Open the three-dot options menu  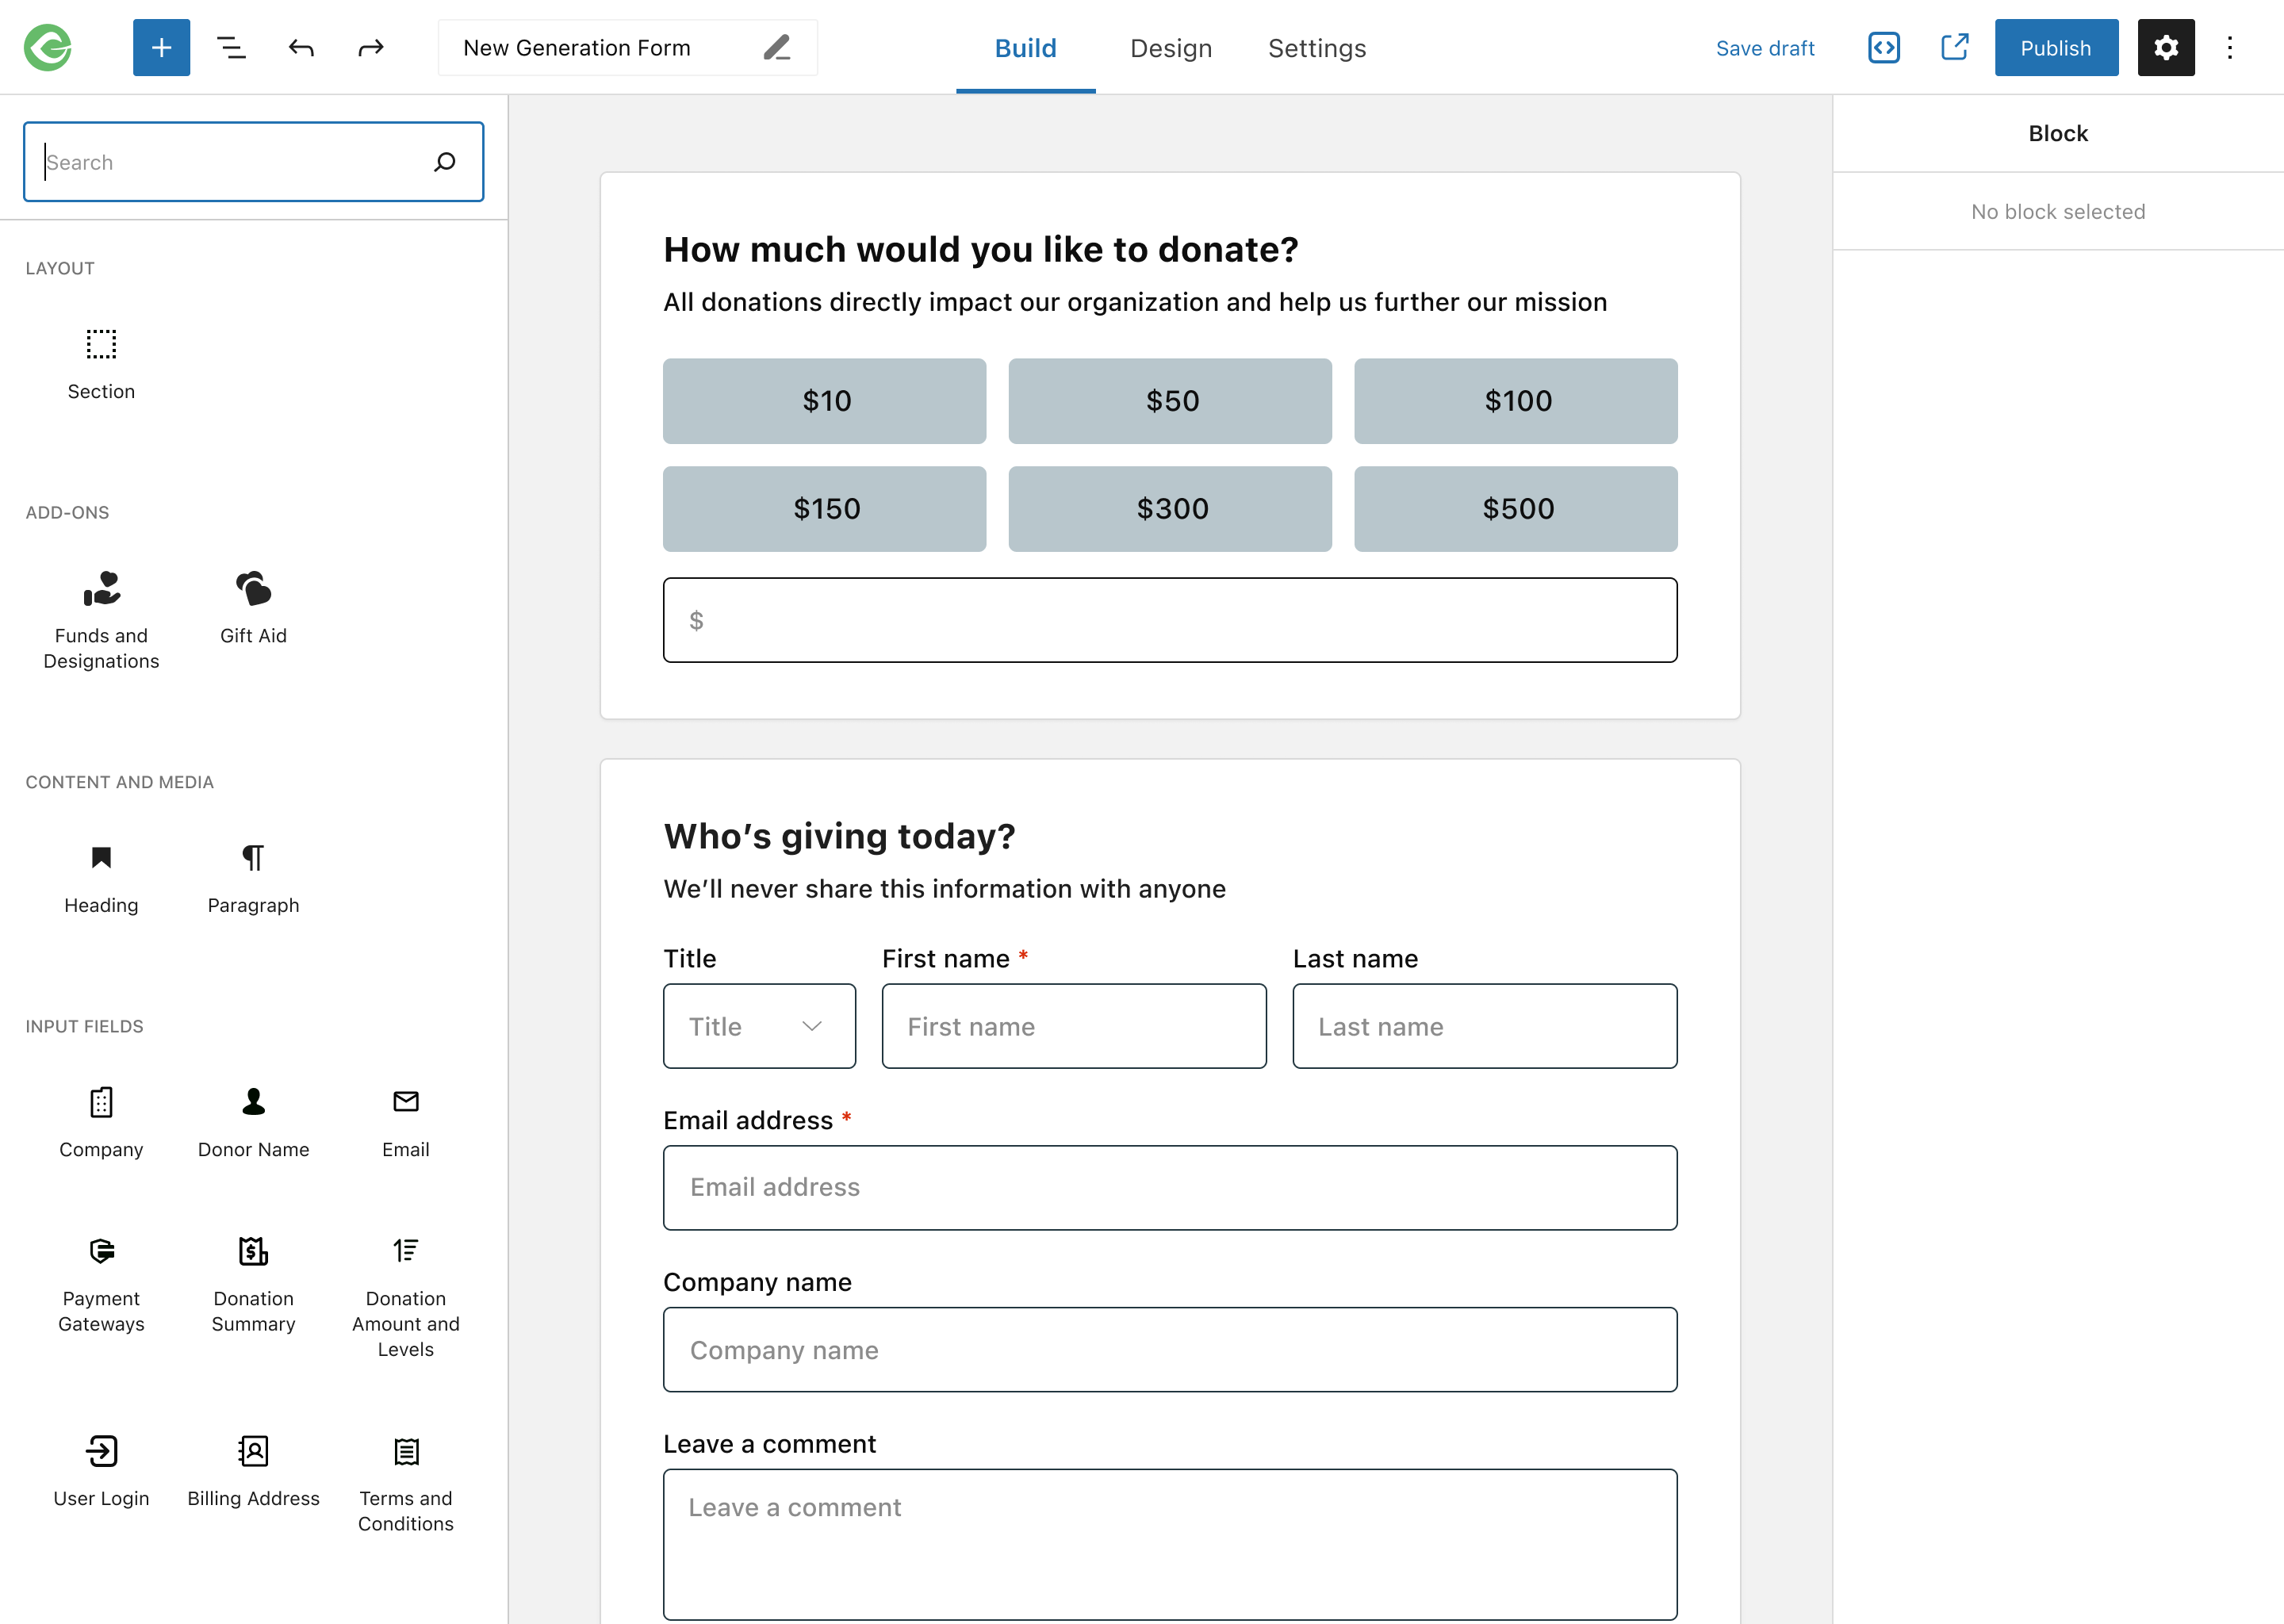tap(2229, 47)
